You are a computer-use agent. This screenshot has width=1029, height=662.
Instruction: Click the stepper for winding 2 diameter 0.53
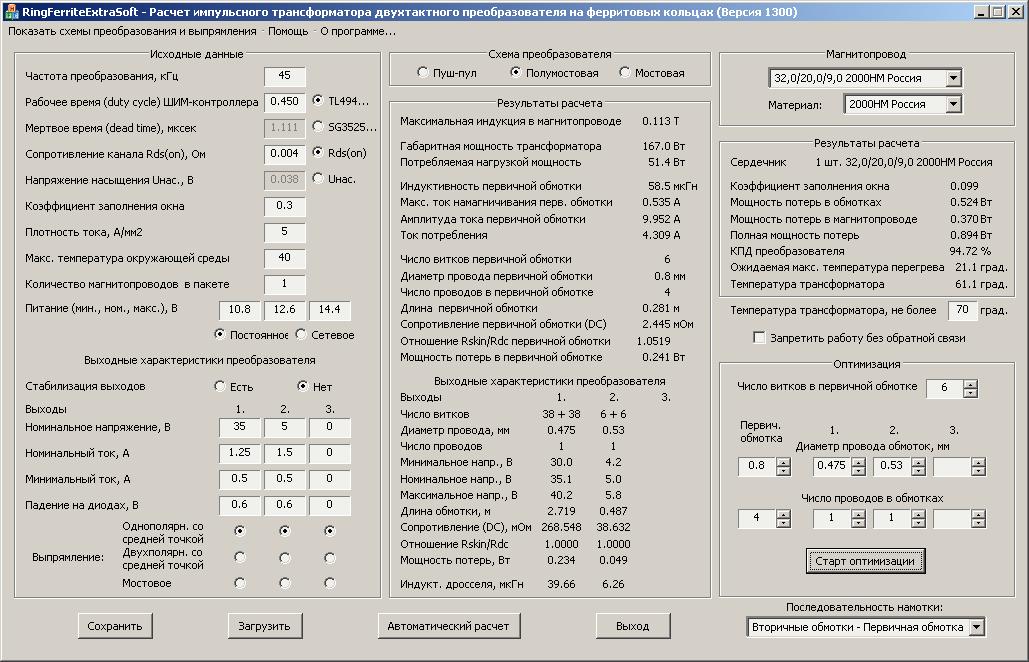tap(918, 466)
